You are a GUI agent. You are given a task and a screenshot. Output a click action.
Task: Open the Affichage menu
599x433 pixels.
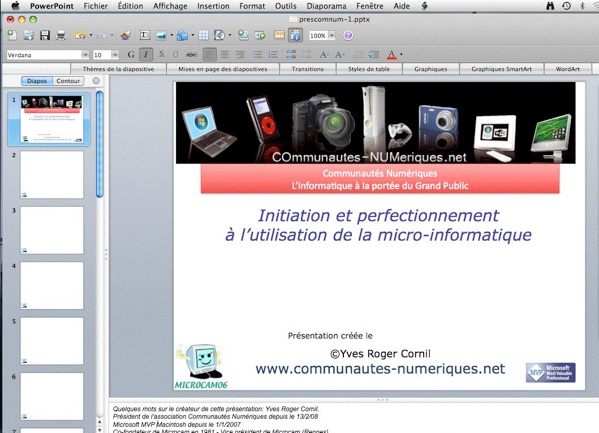tap(170, 6)
